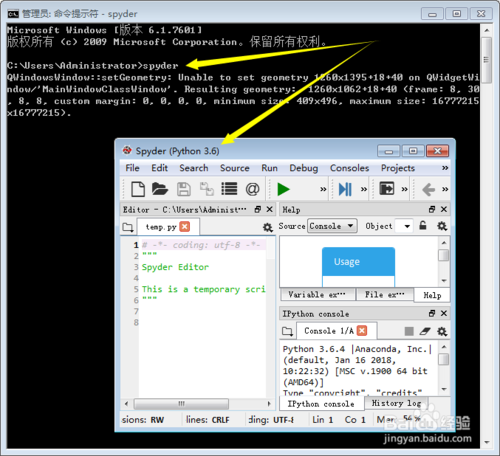The image size is (500, 456).
Task: Open file using the folder icon
Action: pyautogui.click(x=160, y=189)
